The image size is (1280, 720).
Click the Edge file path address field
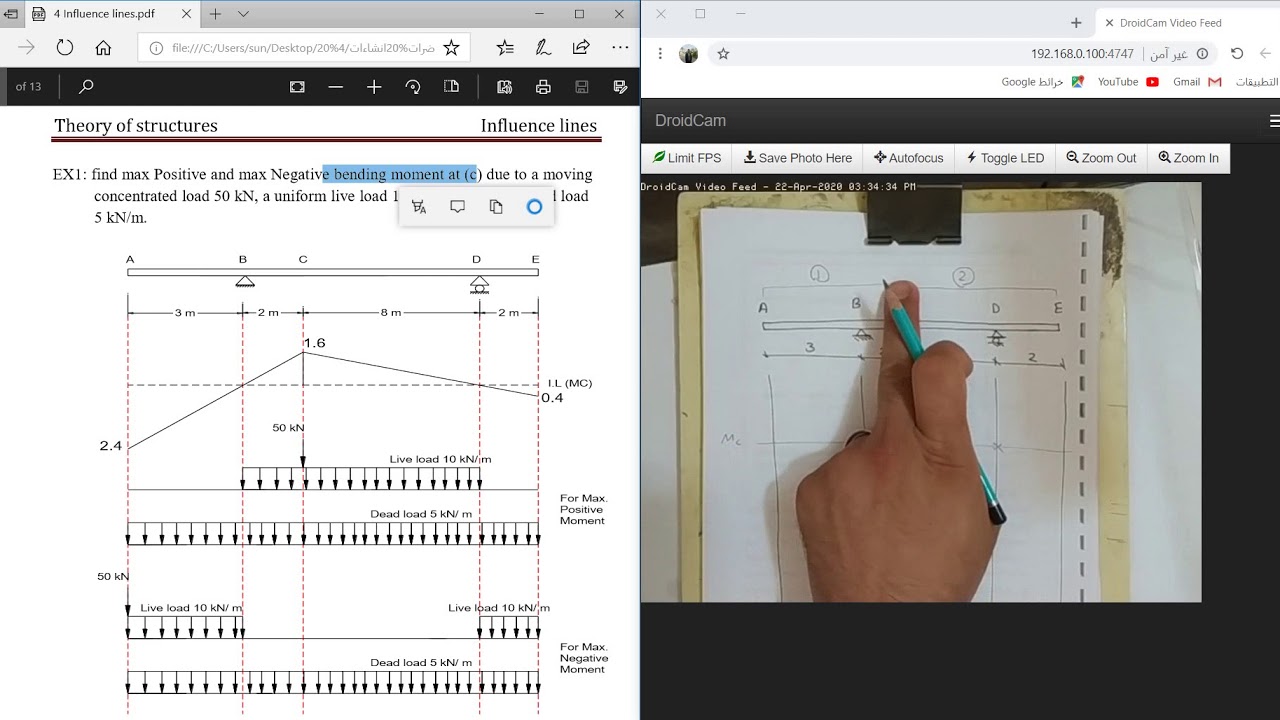pos(303,48)
